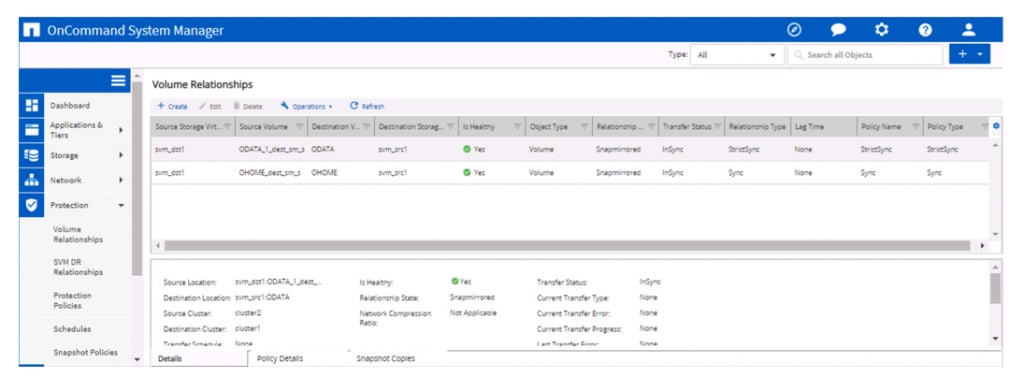Click the table horizontal scrollbar
The height and width of the screenshot is (392, 1024).
point(568,246)
